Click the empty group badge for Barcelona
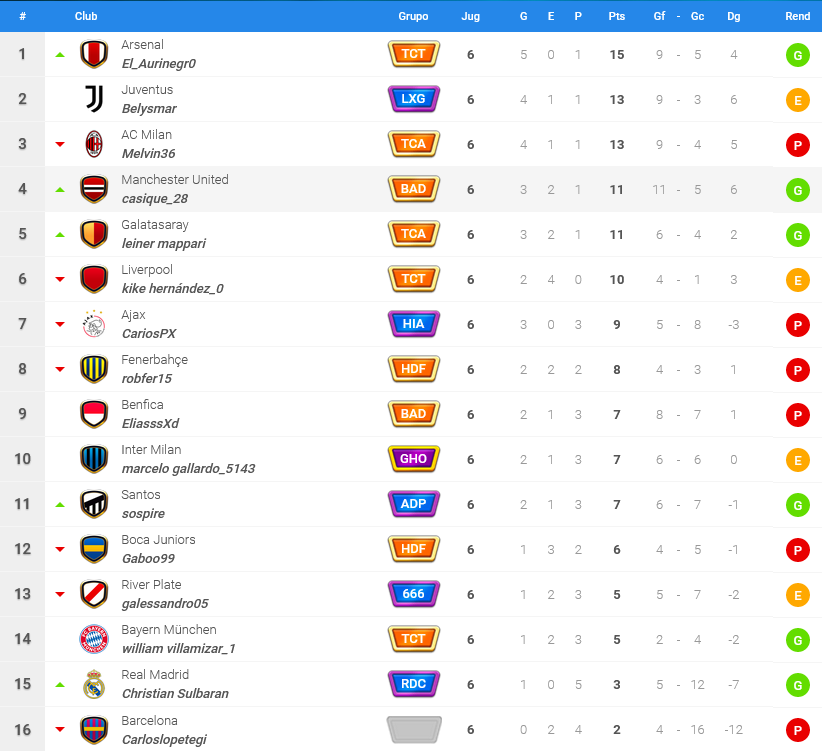 click(x=414, y=730)
